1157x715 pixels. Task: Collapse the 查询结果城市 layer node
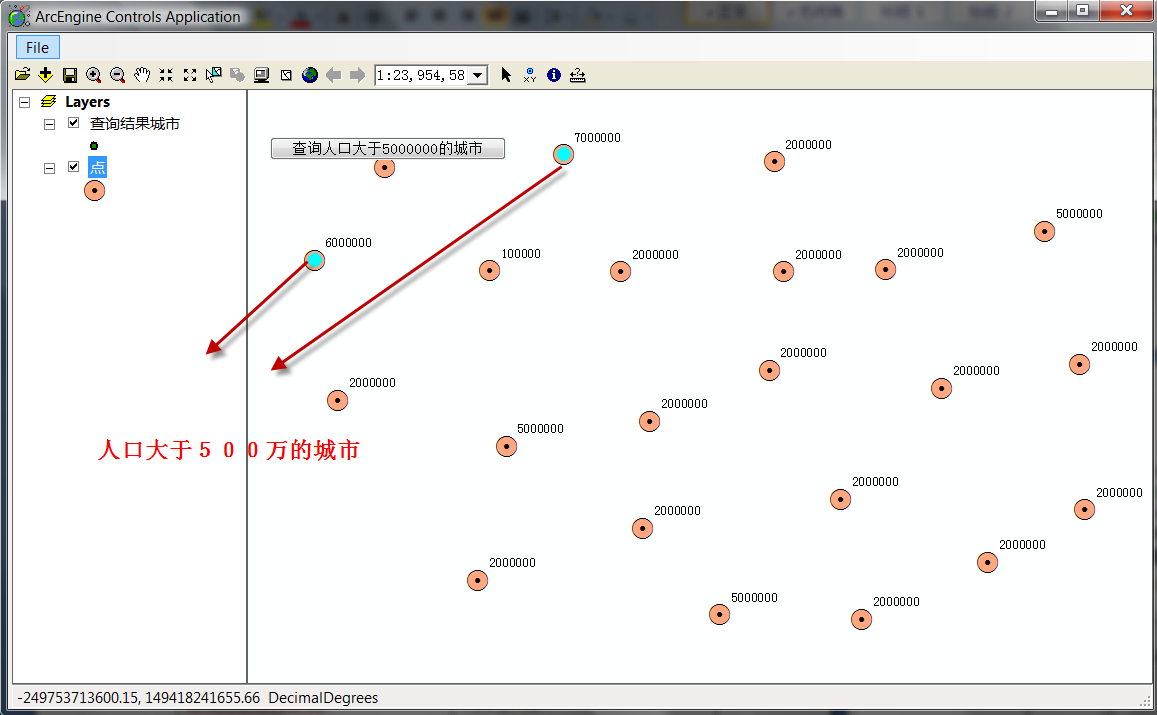(x=49, y=124)
